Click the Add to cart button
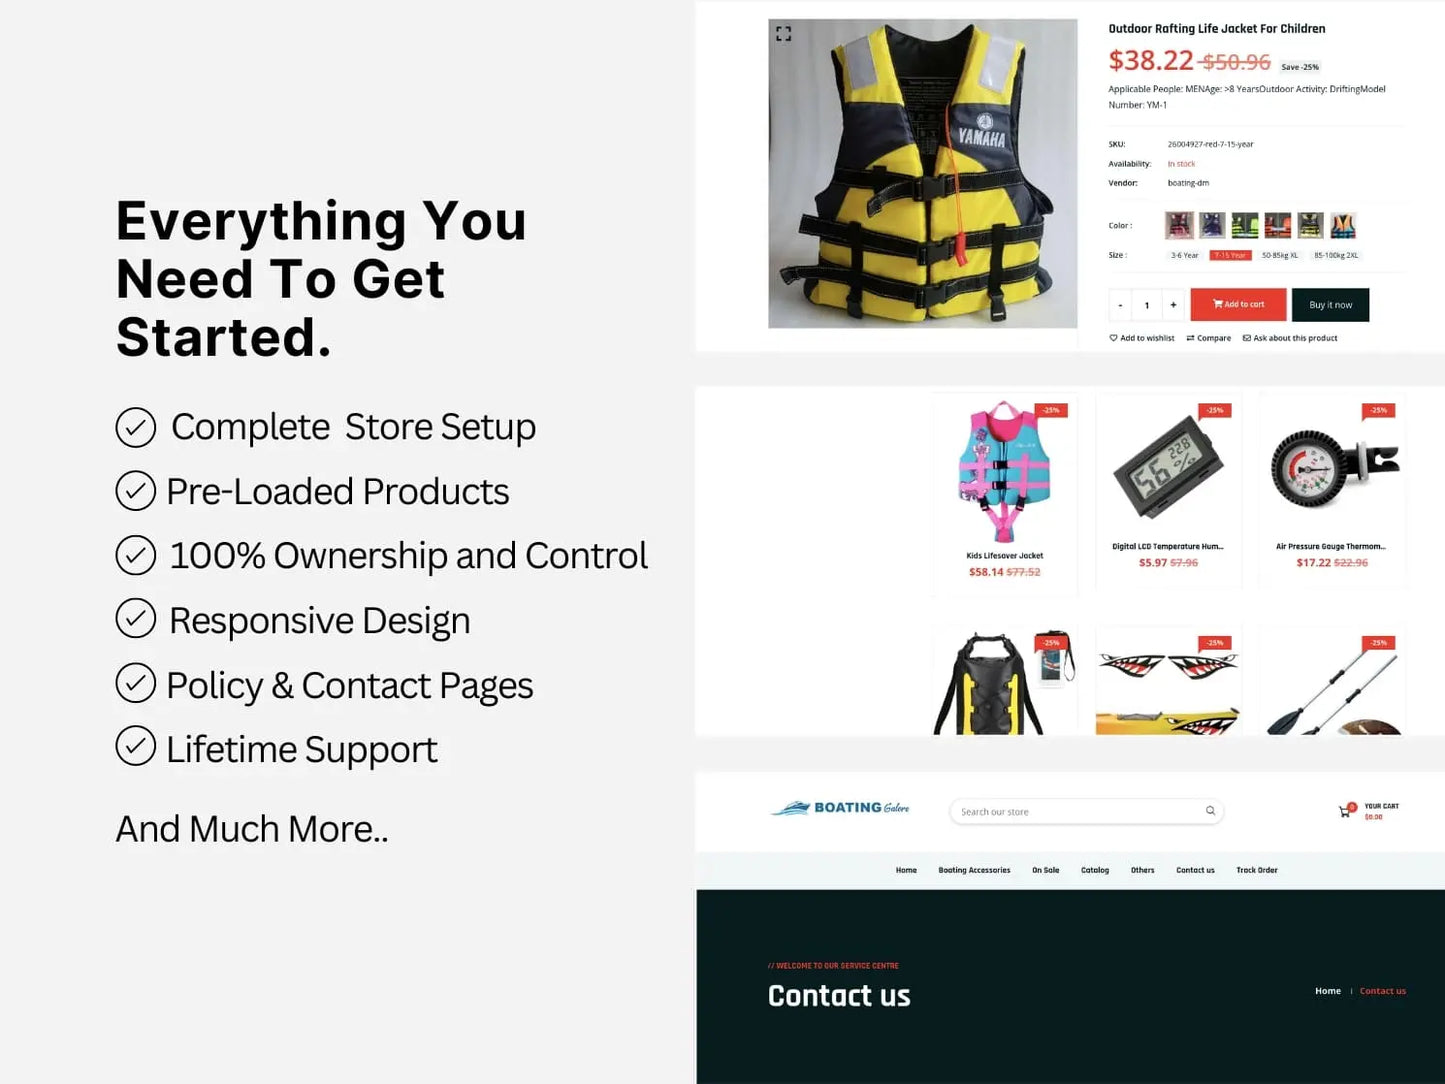Viewport: 1445px width, 1084px height. (1238, 305)
